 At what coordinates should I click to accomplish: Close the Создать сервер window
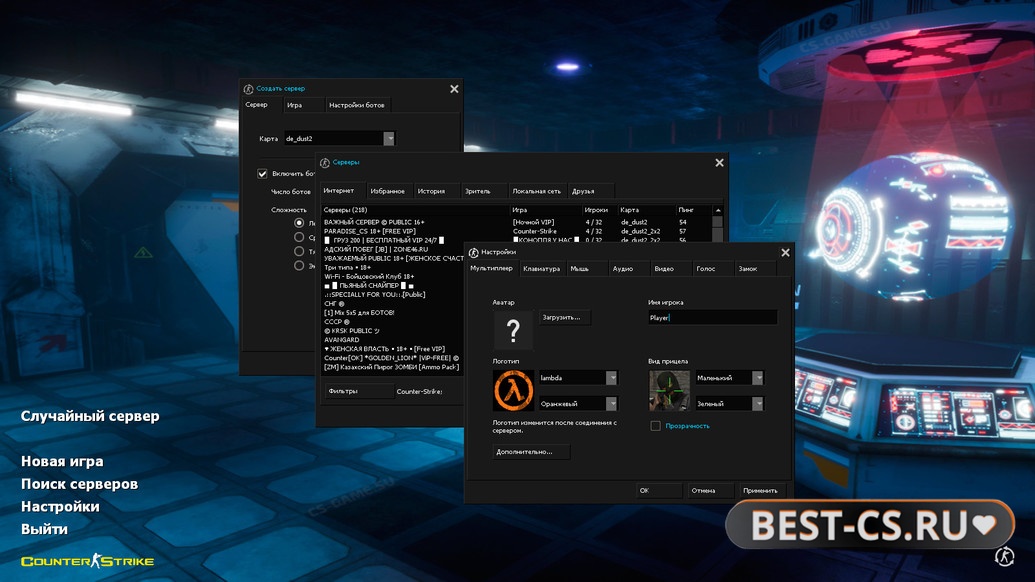point(454,88)
